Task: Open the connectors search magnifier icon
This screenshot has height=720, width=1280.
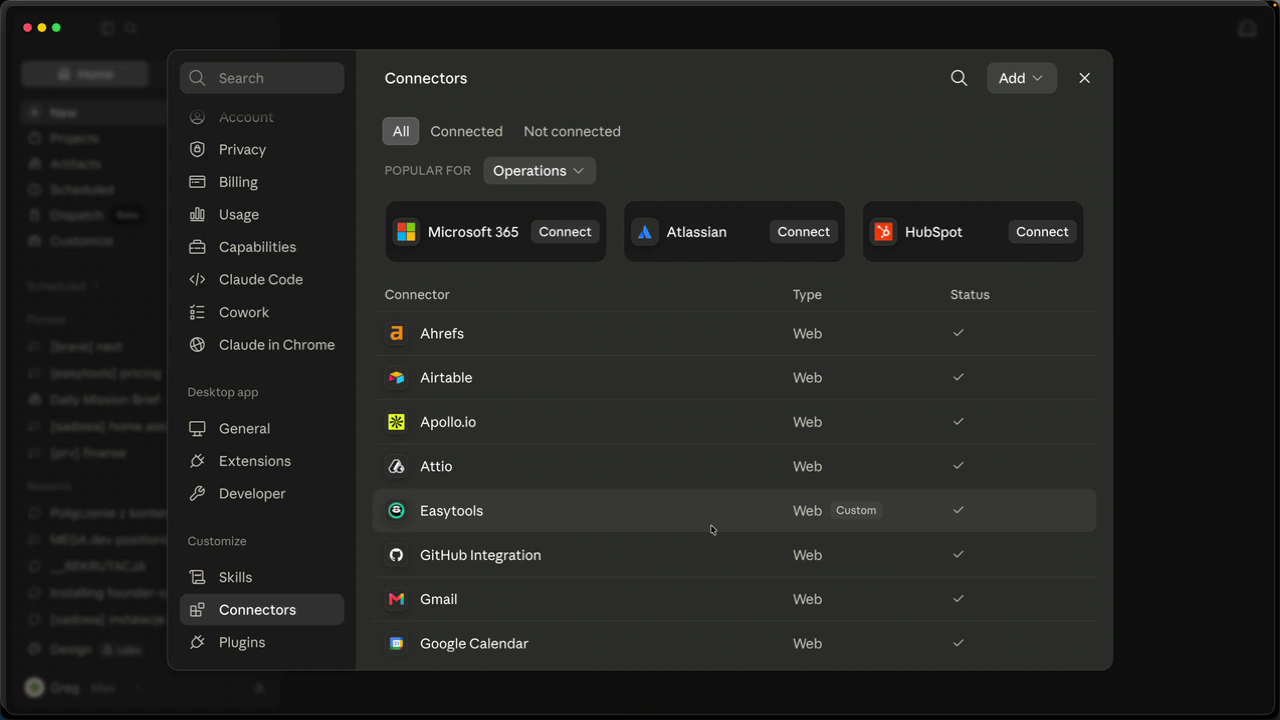Action: (959, 78)
